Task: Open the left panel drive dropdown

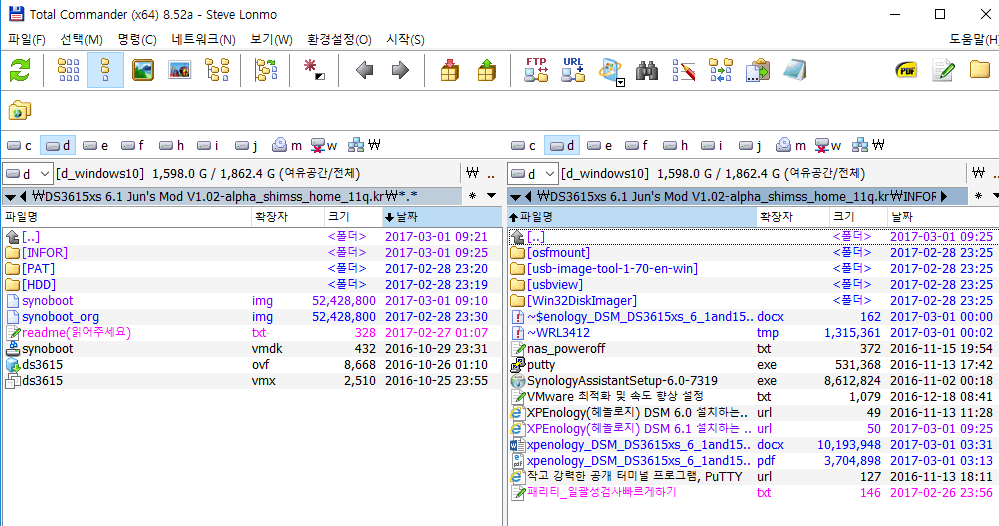Action: coord(27,173)
